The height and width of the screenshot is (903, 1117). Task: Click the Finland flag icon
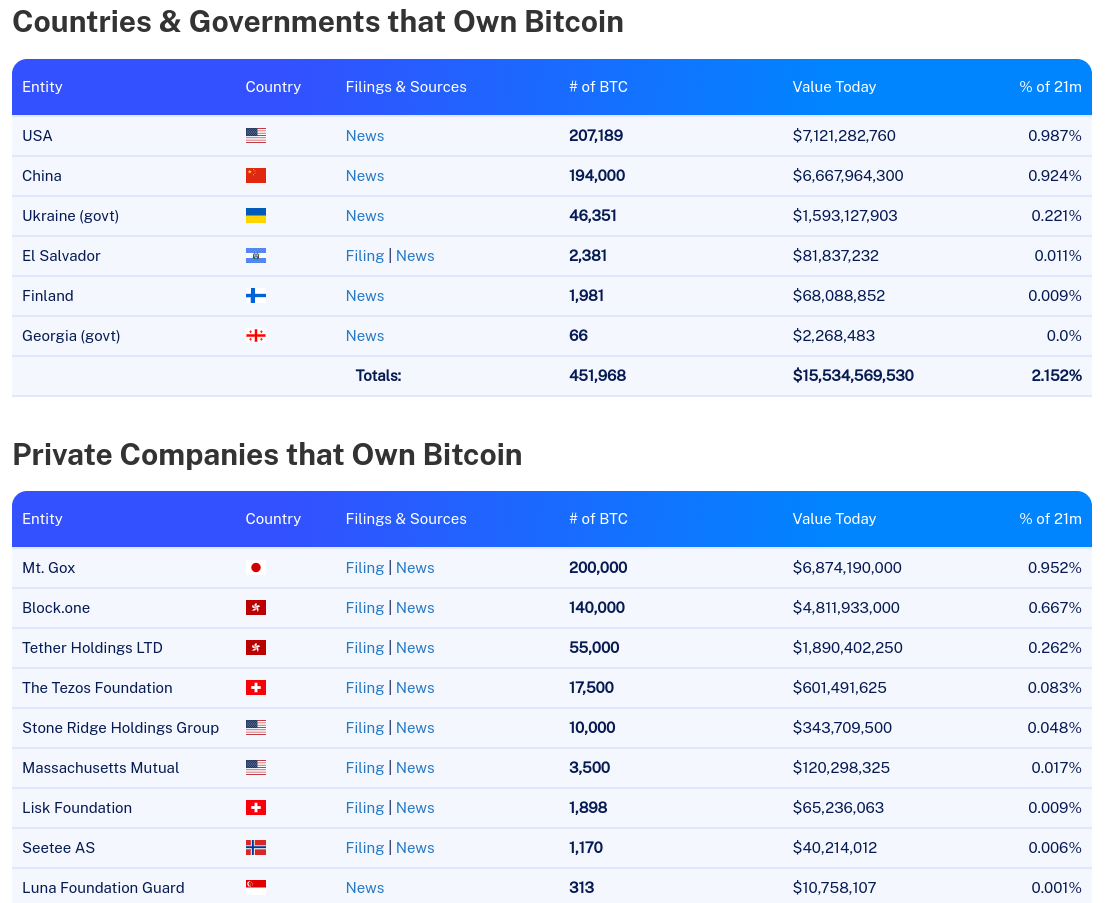coord(256,296)
